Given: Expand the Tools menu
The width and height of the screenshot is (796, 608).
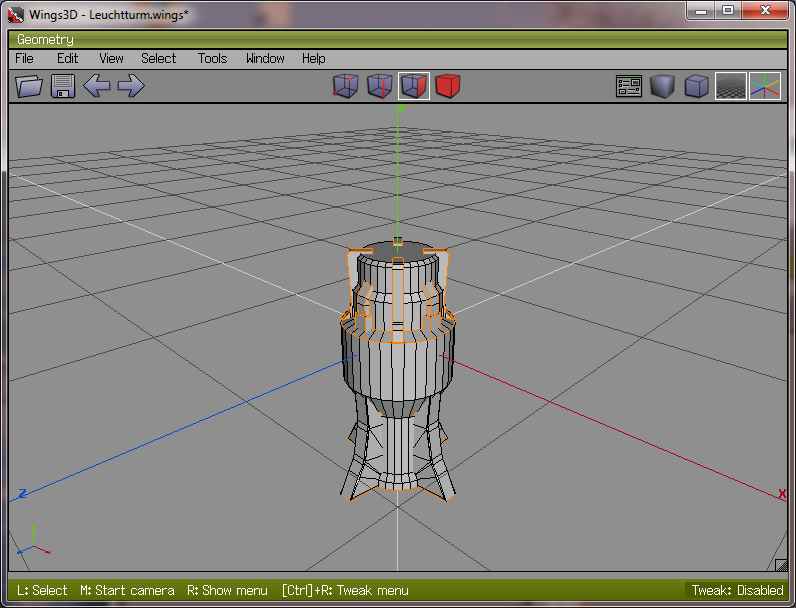Looking at the screenshot, I should [212, 59].
